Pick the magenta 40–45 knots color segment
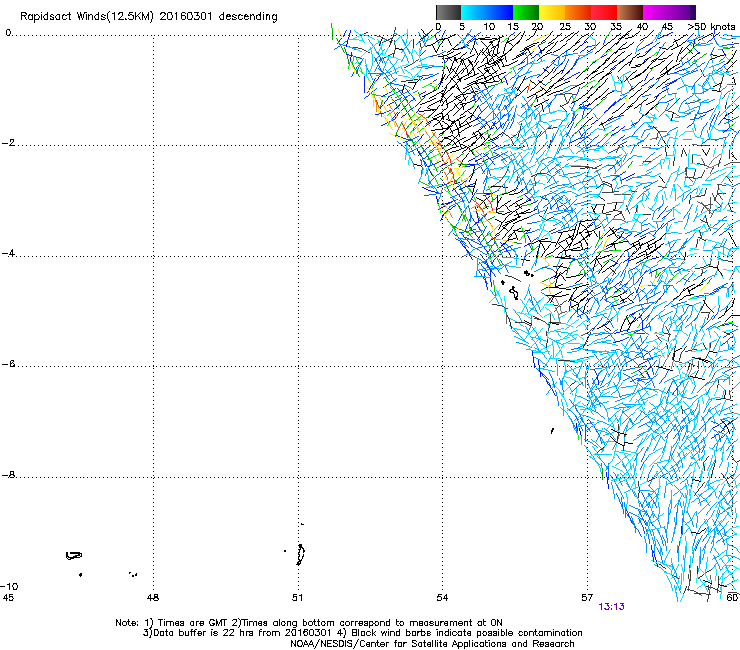740x650 pixels. 656,12
